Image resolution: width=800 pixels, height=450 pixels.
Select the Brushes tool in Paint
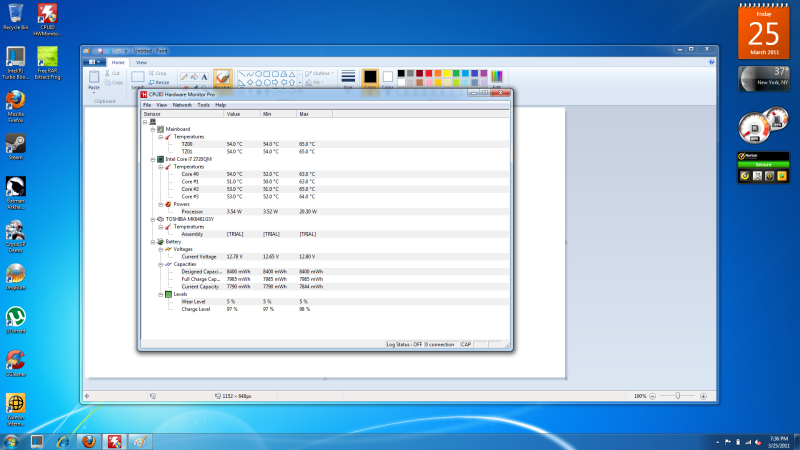[x=222, y=79]
